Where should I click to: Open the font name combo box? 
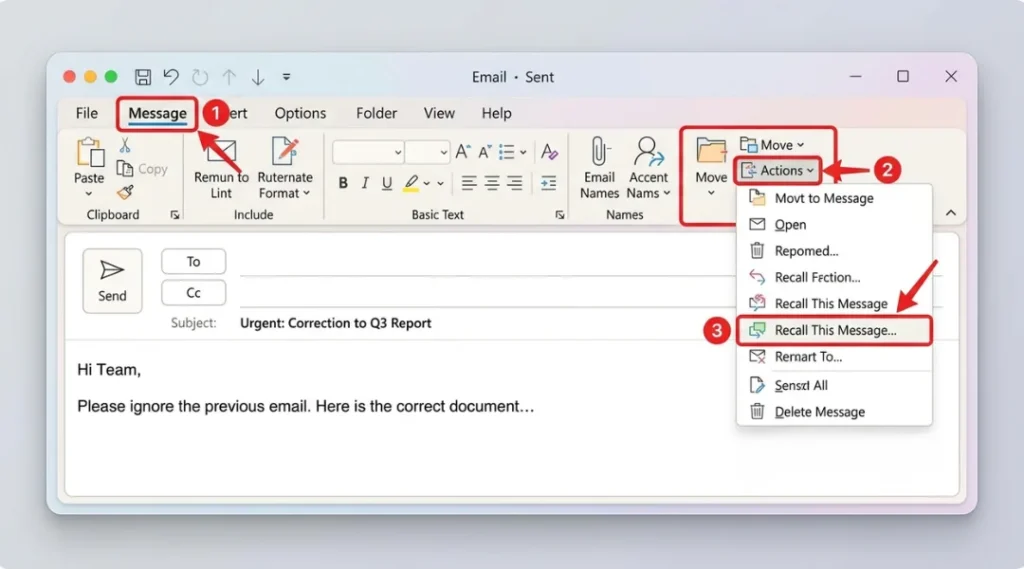pos(368,152)
